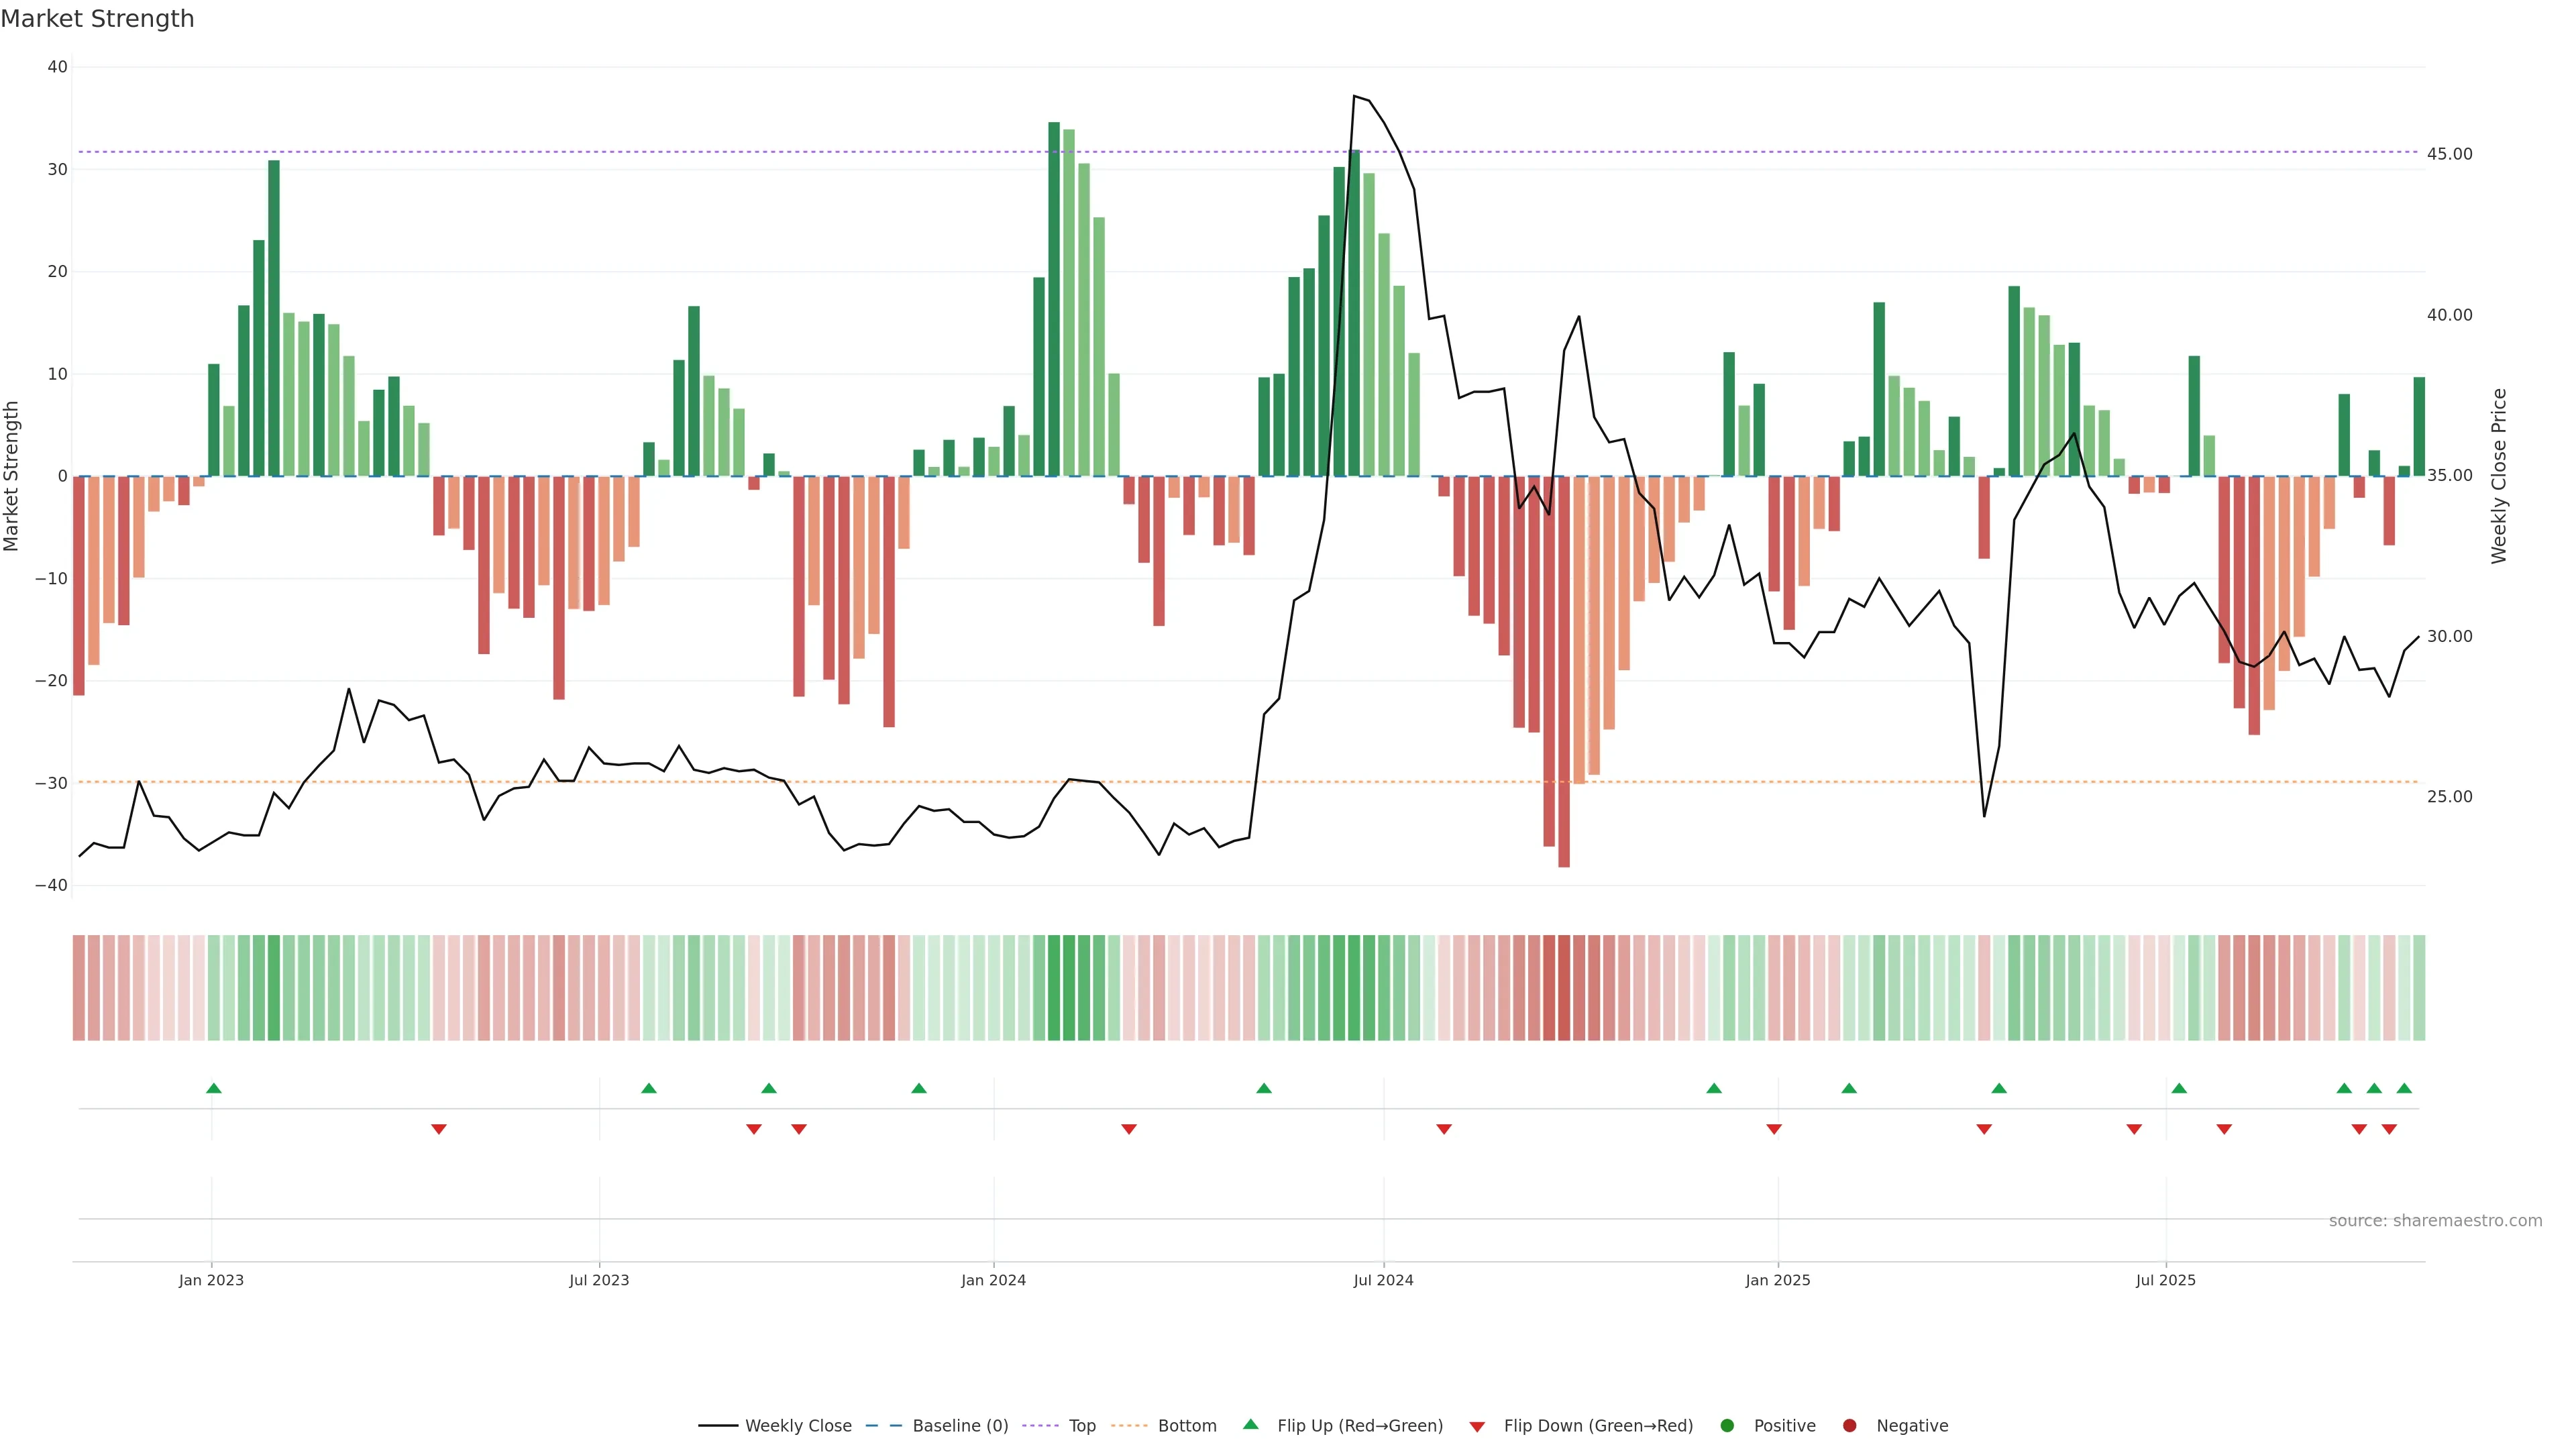
Task: Click the Jan 2024 x-axis label
Action: pos(993,1280)
